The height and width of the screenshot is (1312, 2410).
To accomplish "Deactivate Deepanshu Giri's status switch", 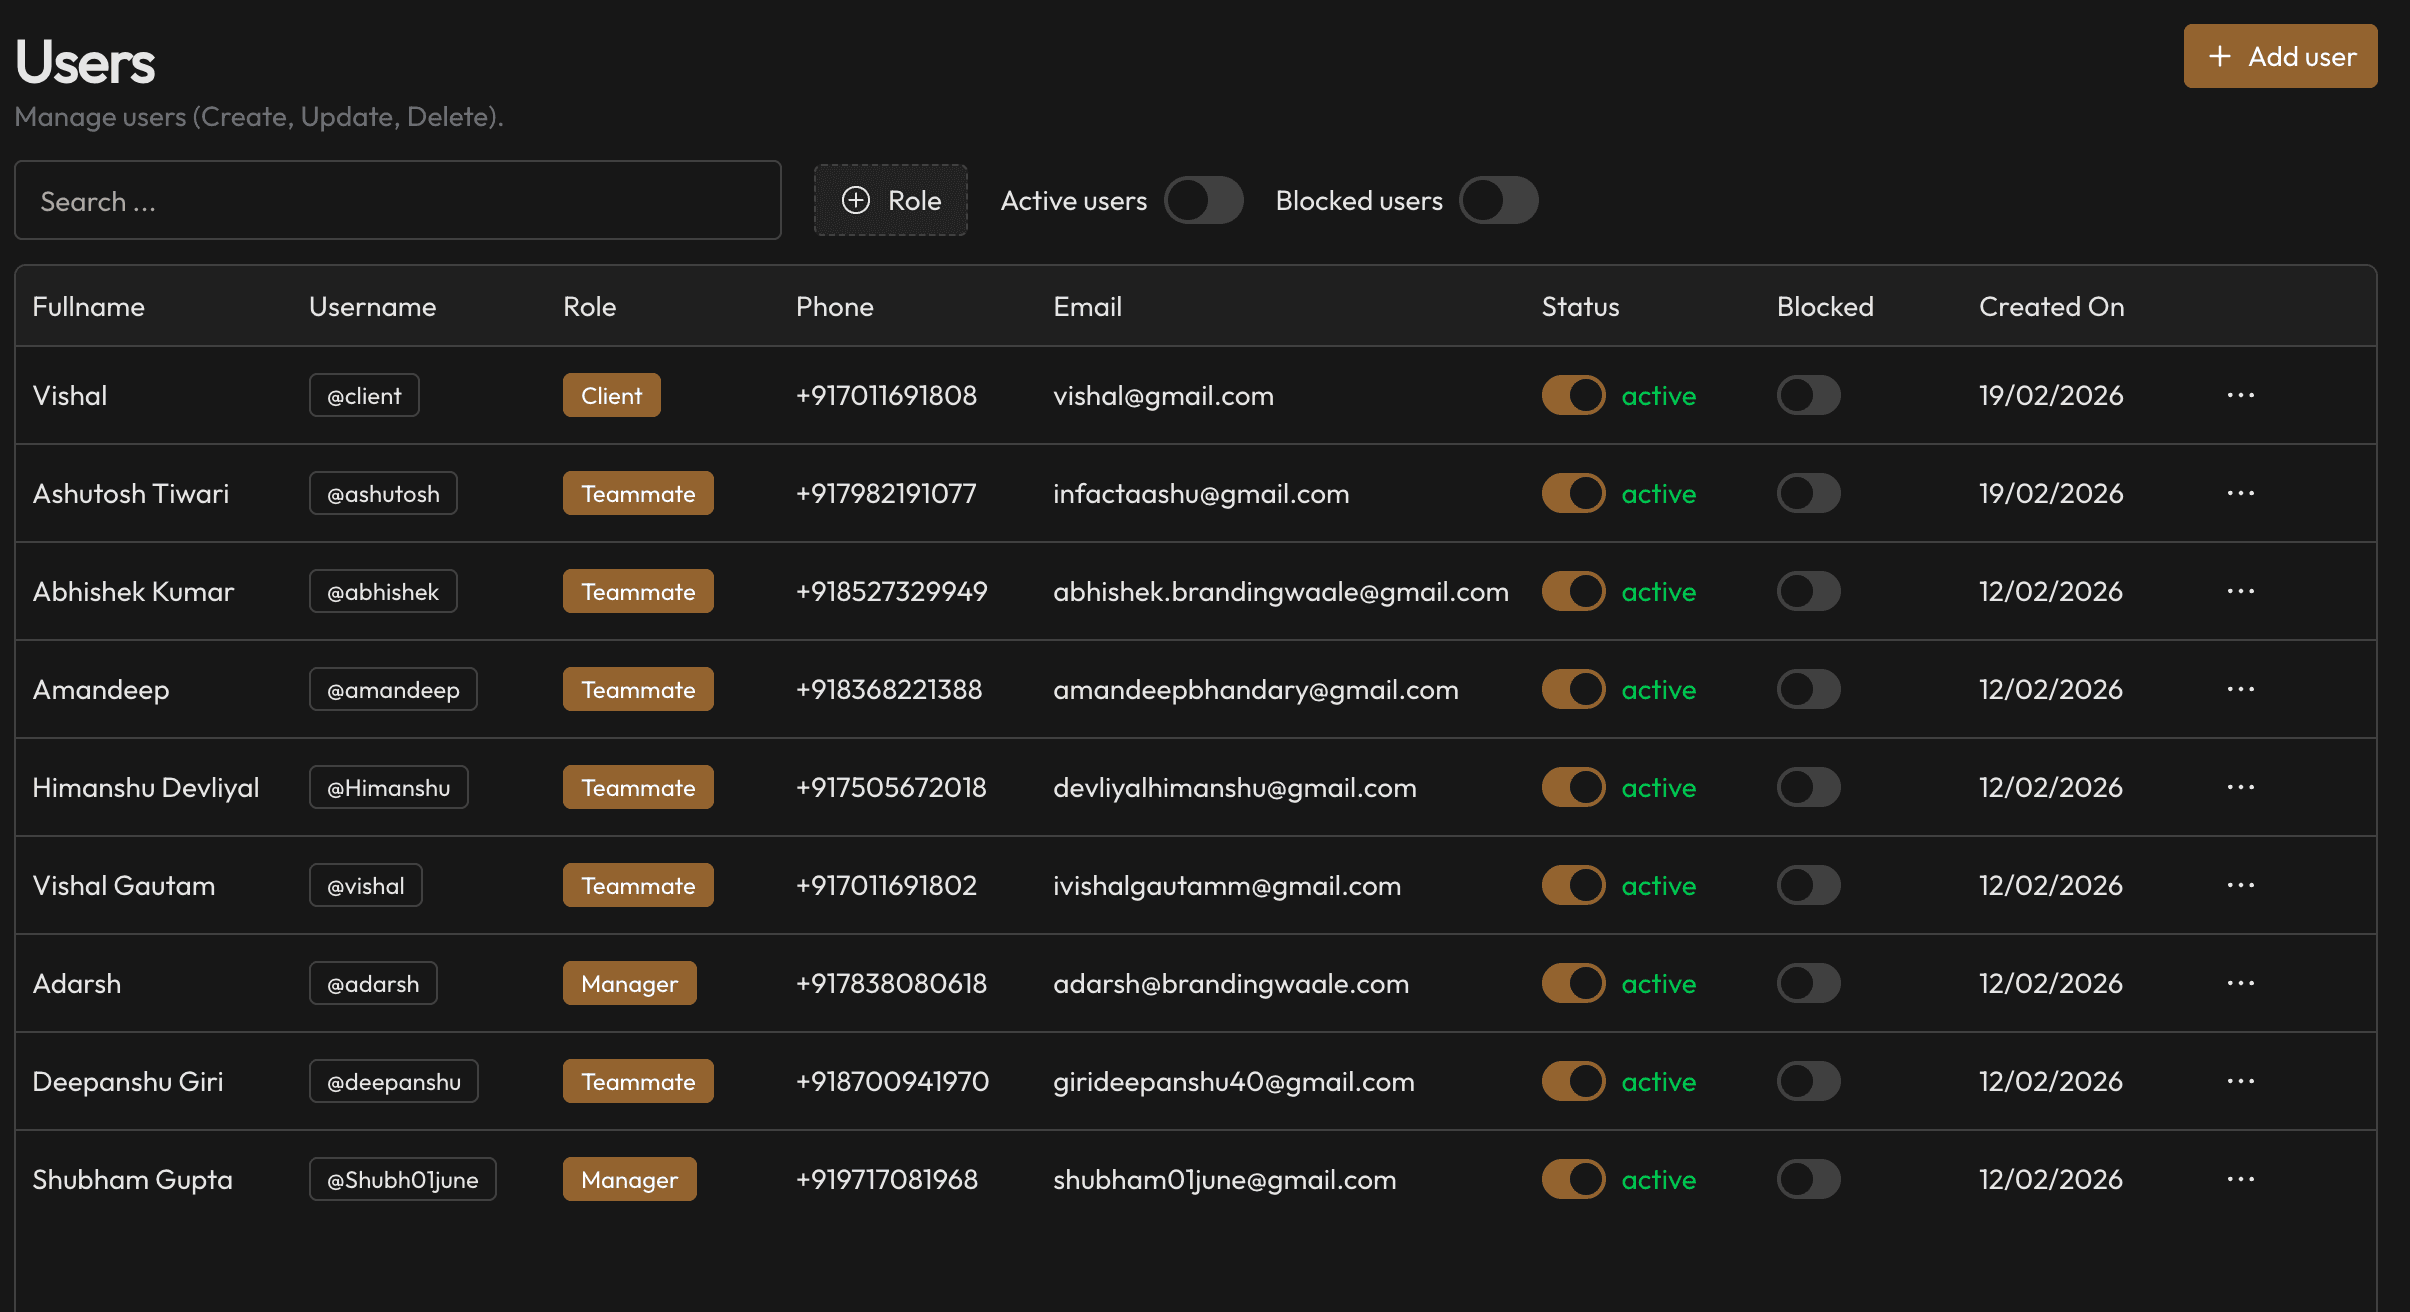I will pyautogui.click(x=1573, y=1081).
